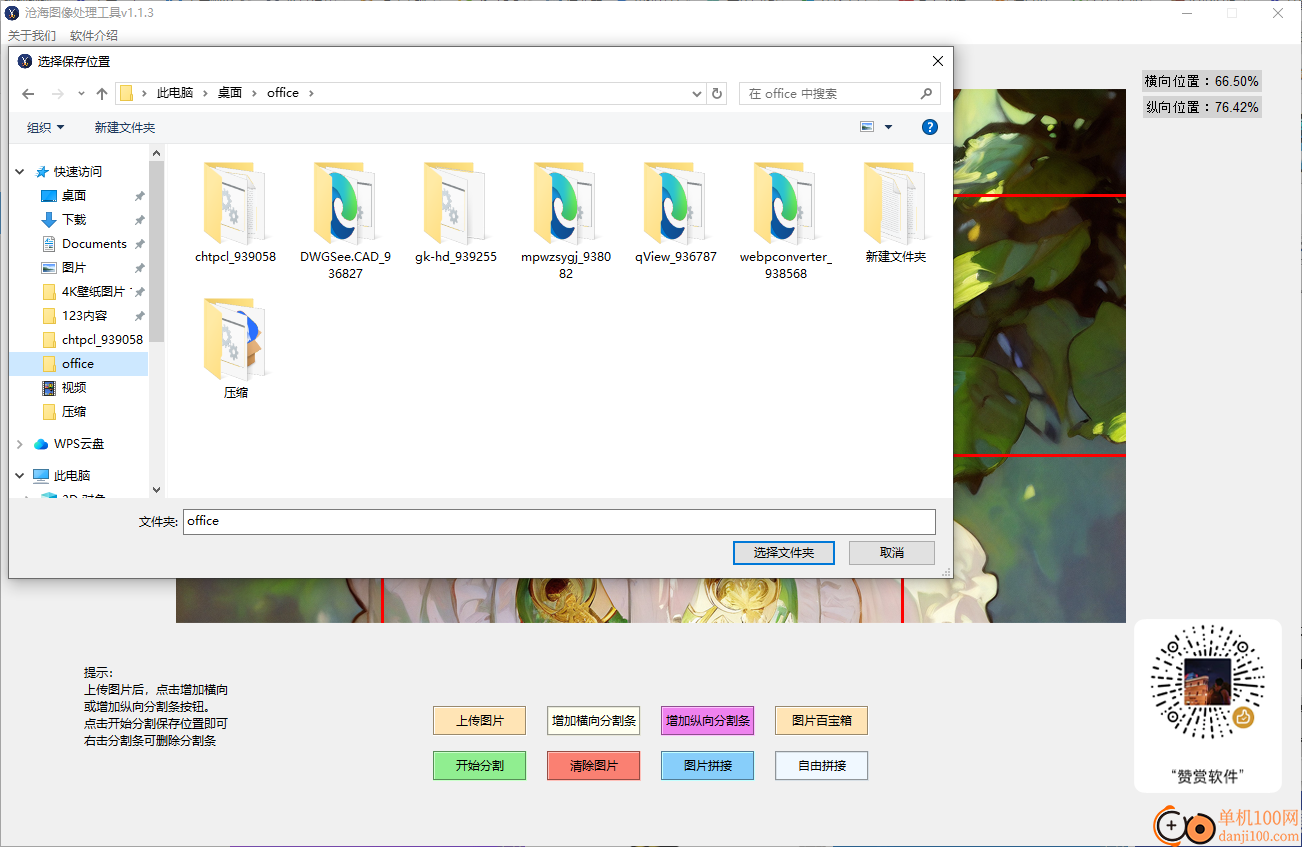The height and width of the screenshot is (847, 1302).
Task: Click sidebar scrollbar down arrow
Action: pyautogui.click(x=156, y=490)
